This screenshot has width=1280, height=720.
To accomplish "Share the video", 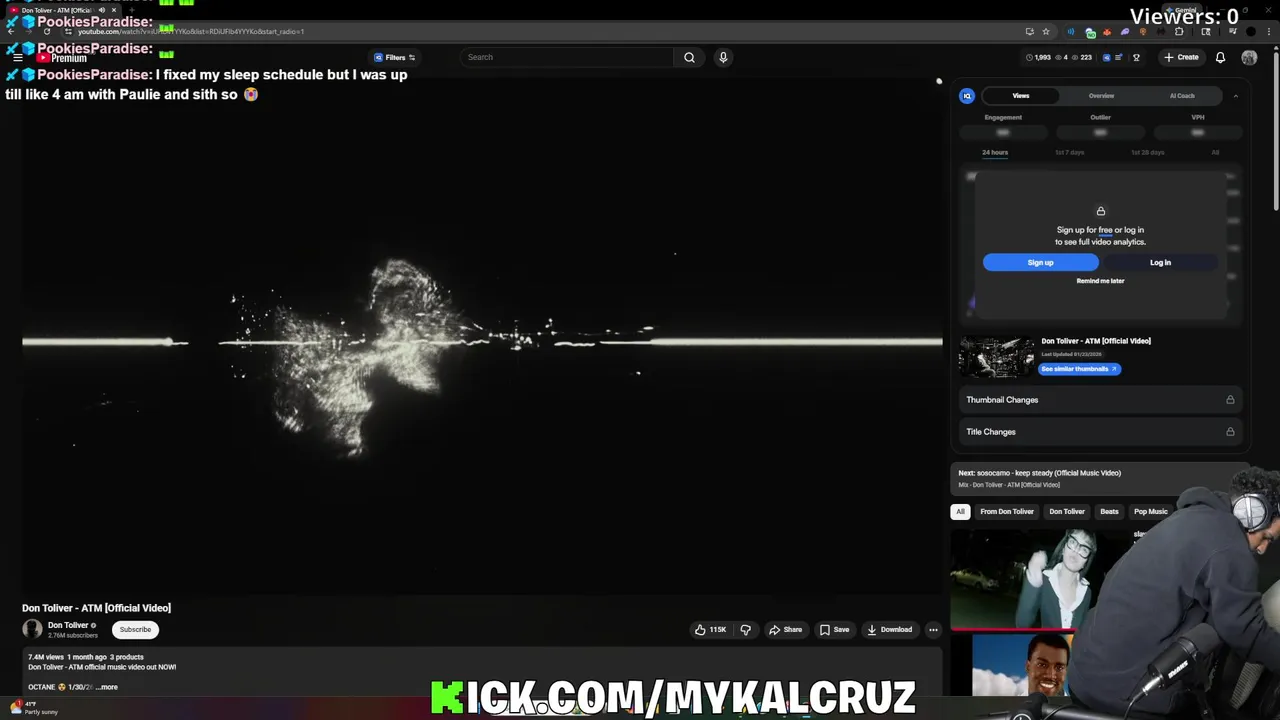I will coord(785,630).
